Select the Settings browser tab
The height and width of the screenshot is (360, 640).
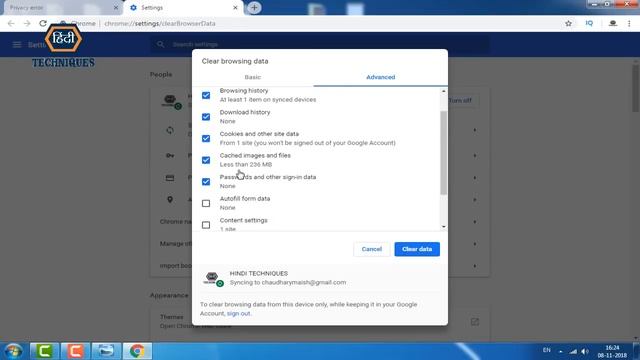[184, 8]
